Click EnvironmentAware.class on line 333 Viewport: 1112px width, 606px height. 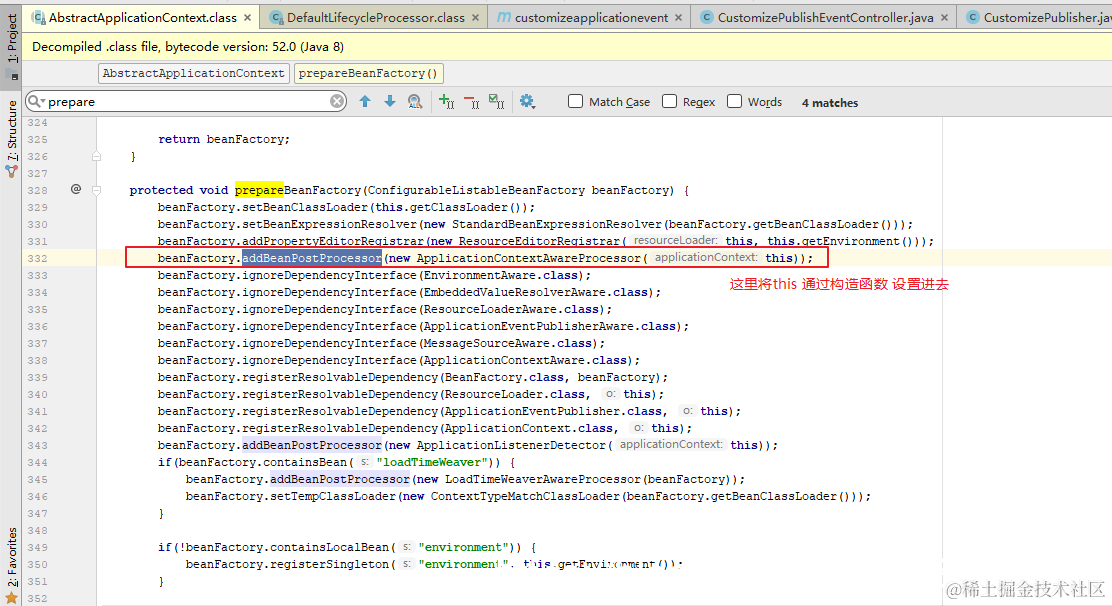[503, 275]
